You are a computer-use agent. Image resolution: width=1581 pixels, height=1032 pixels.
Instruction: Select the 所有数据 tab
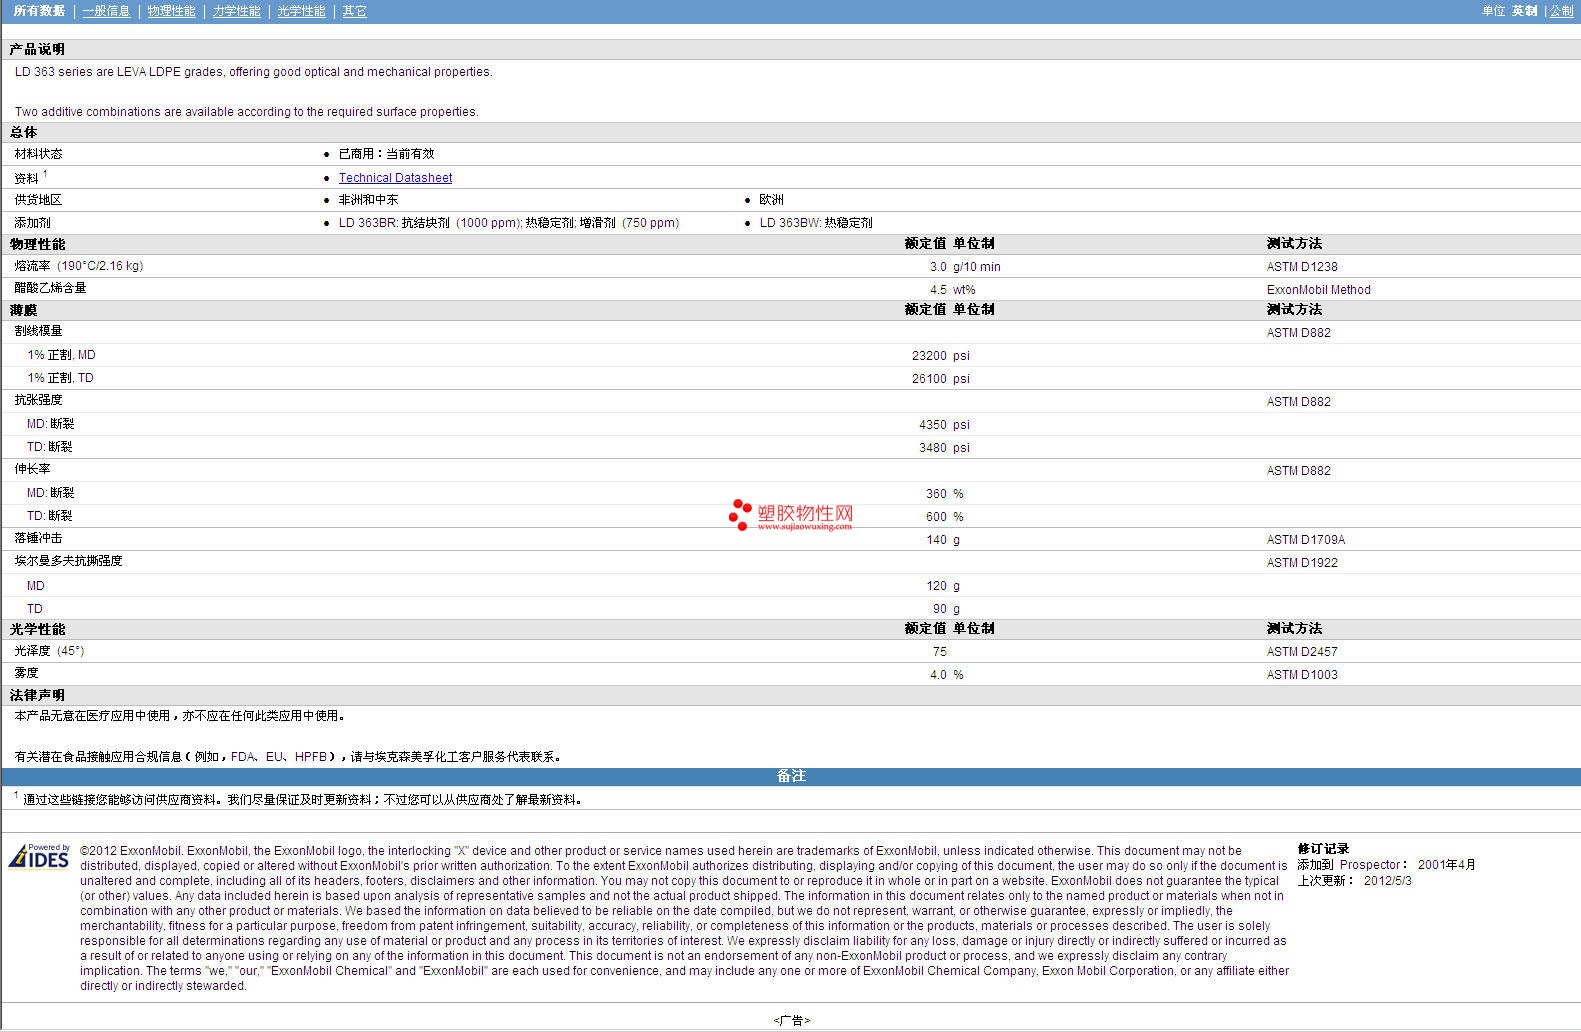(39, 11)
